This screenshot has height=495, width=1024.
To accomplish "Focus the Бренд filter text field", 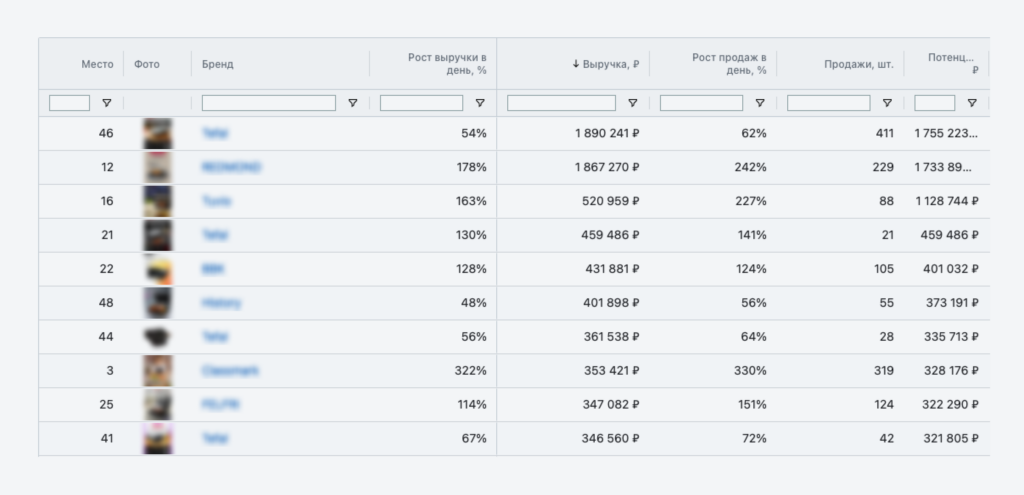I will (x=268, y=103).
